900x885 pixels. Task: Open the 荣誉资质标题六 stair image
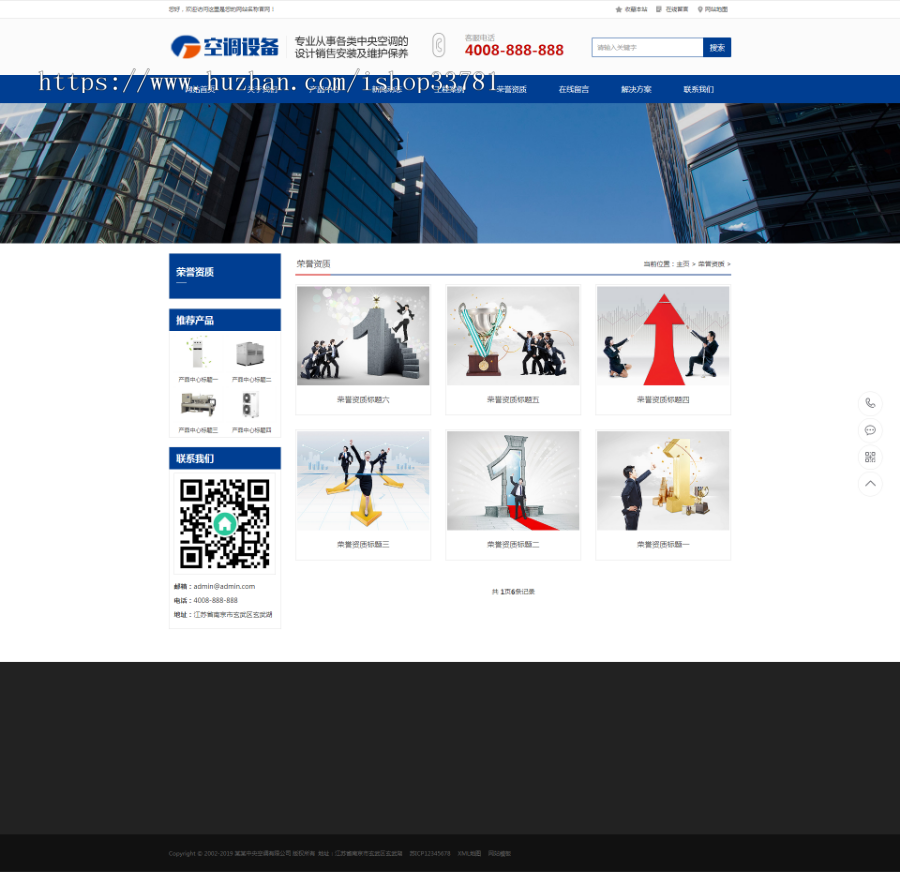pyautogui.click(x=363, y=336)
